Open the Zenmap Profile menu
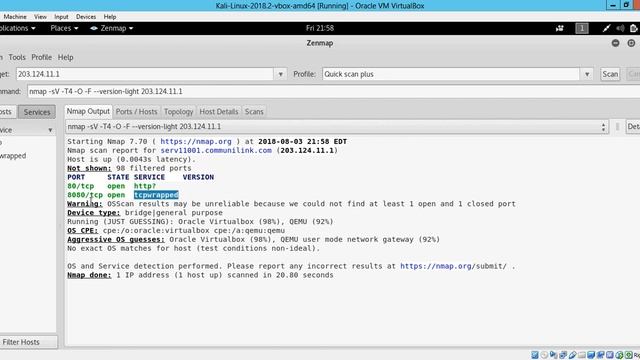640x360 pixels. coord(42,58)
